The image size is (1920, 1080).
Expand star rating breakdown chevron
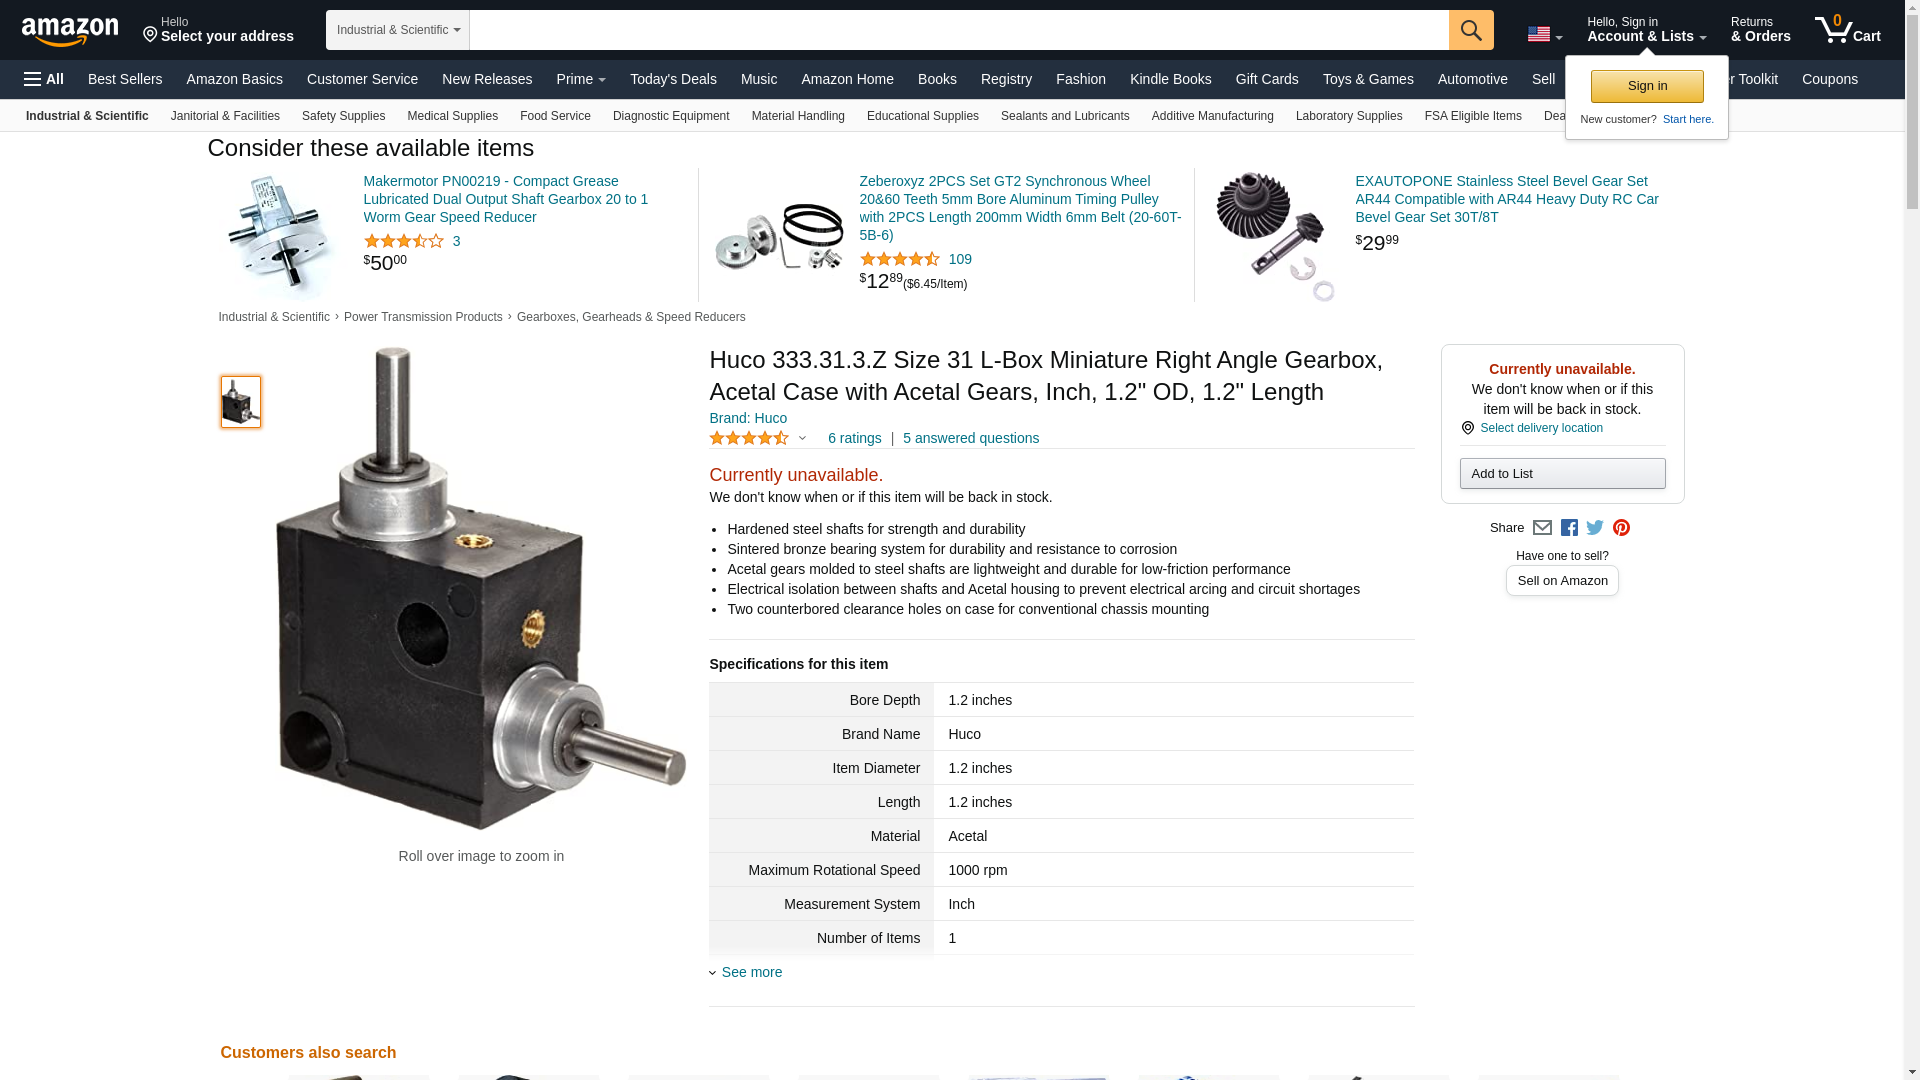click(802, 438)
